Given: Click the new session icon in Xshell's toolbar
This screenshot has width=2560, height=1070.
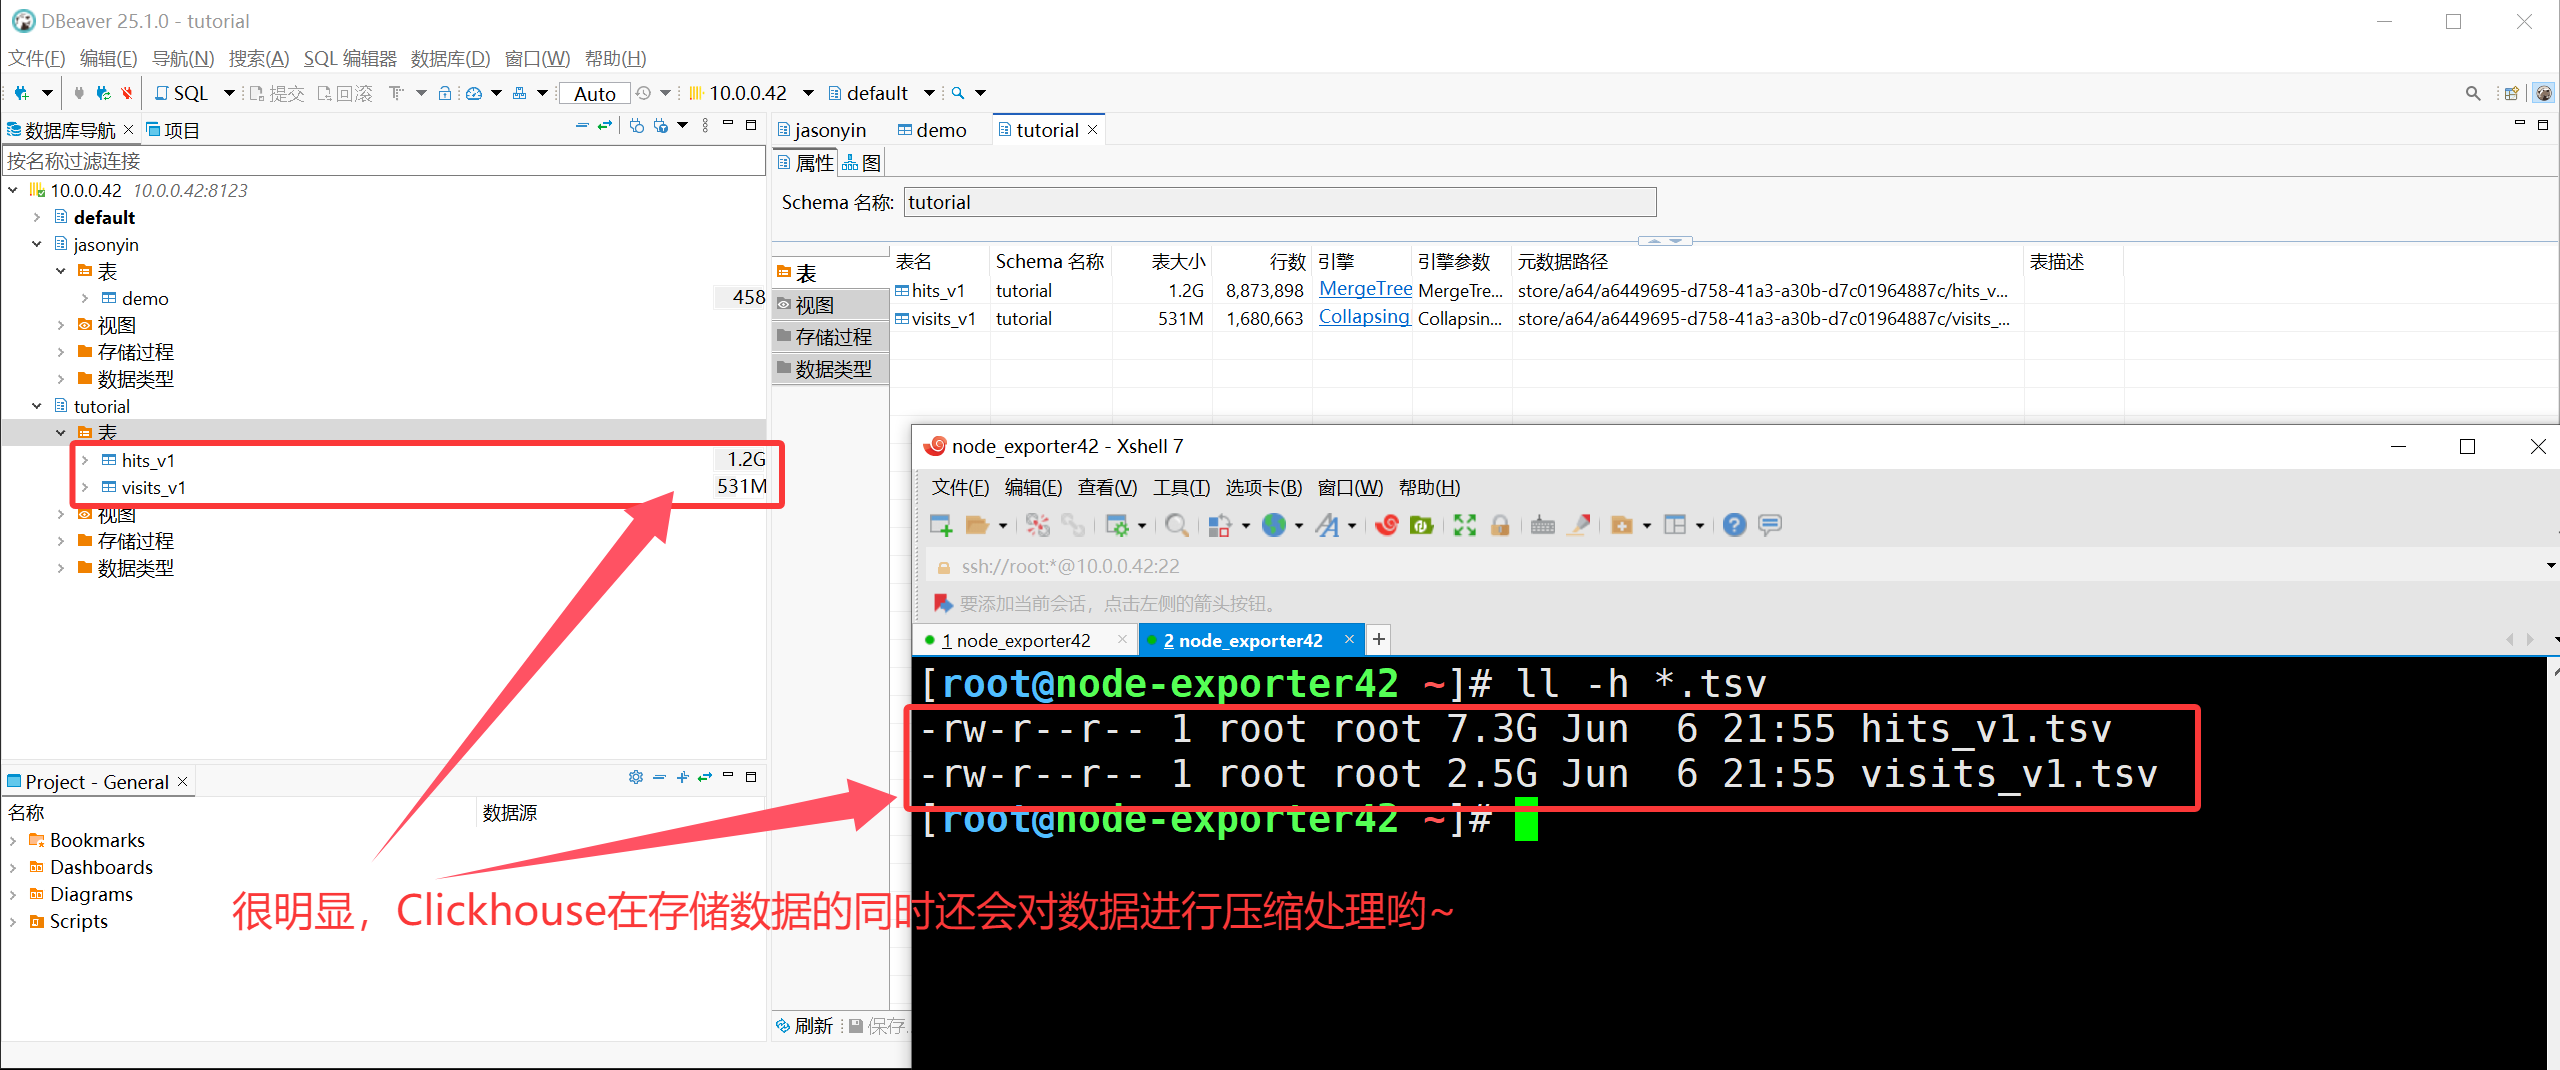Looking at the screenshot, I should tap(941, 525).
